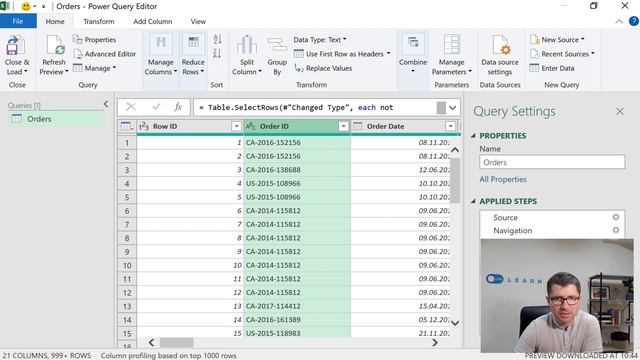640x360 pixels.
Task: Open query Properties
Action: [x=94, y=40]
